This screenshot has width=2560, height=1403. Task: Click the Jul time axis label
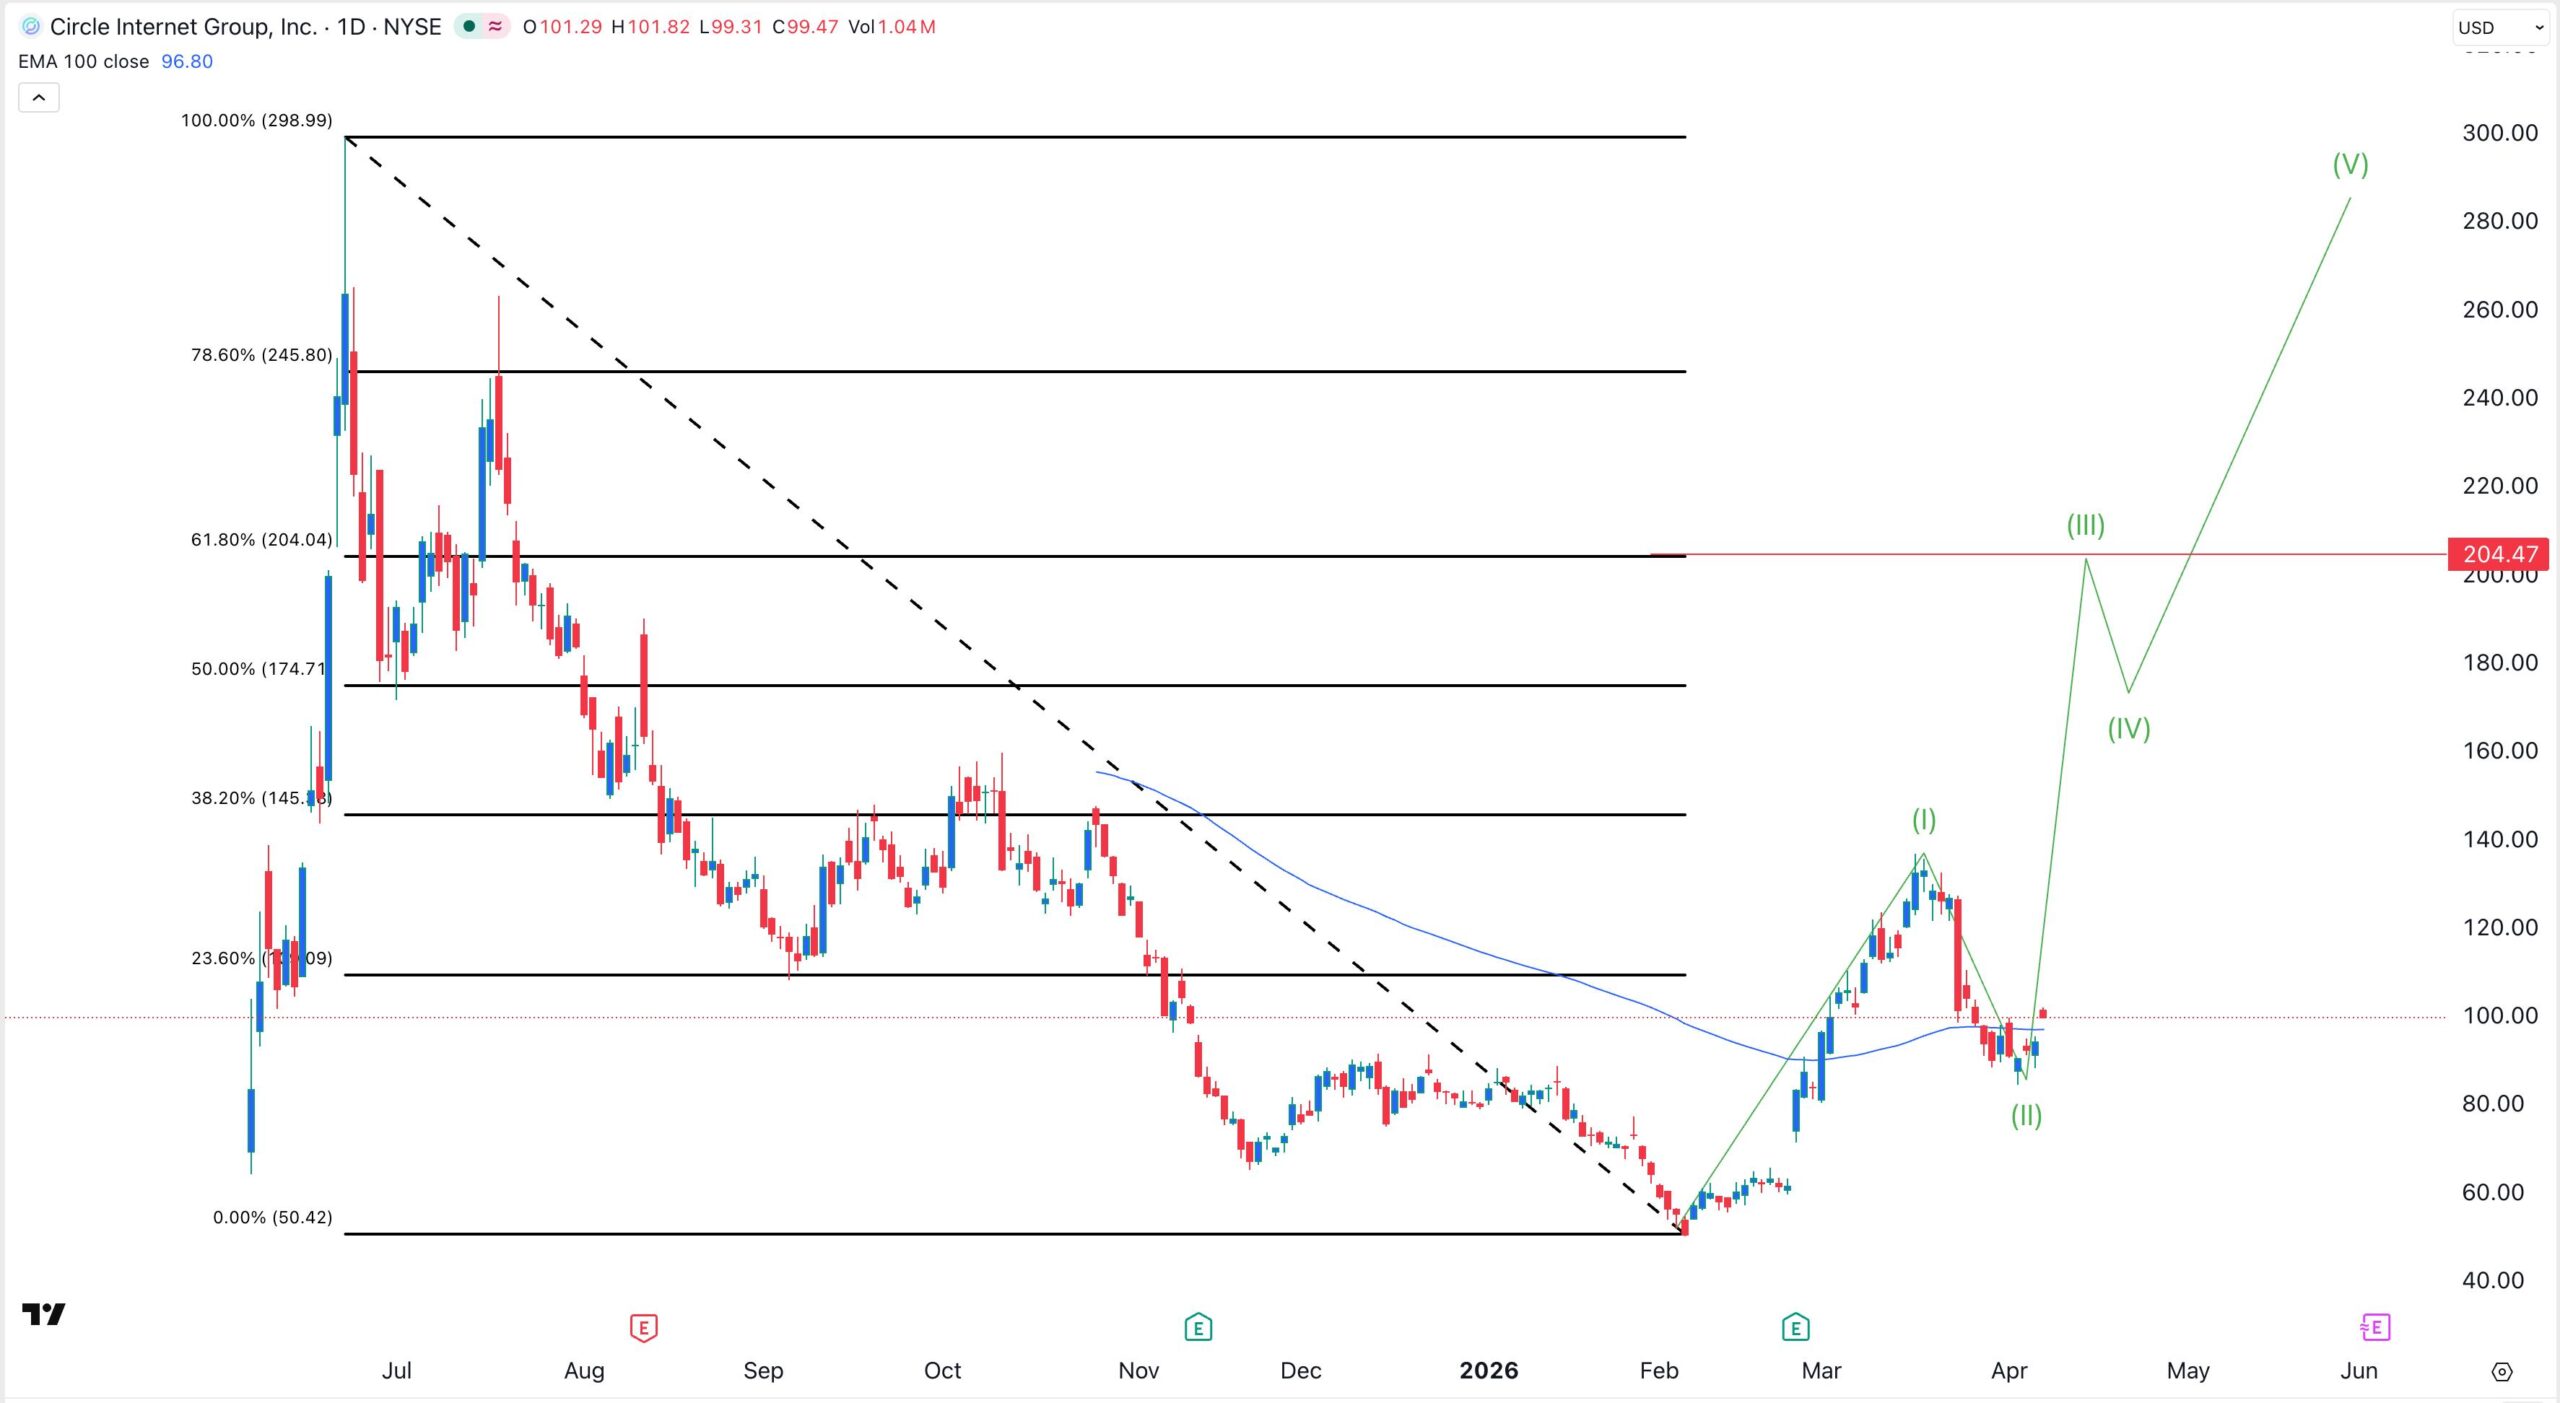(396, 1371)
